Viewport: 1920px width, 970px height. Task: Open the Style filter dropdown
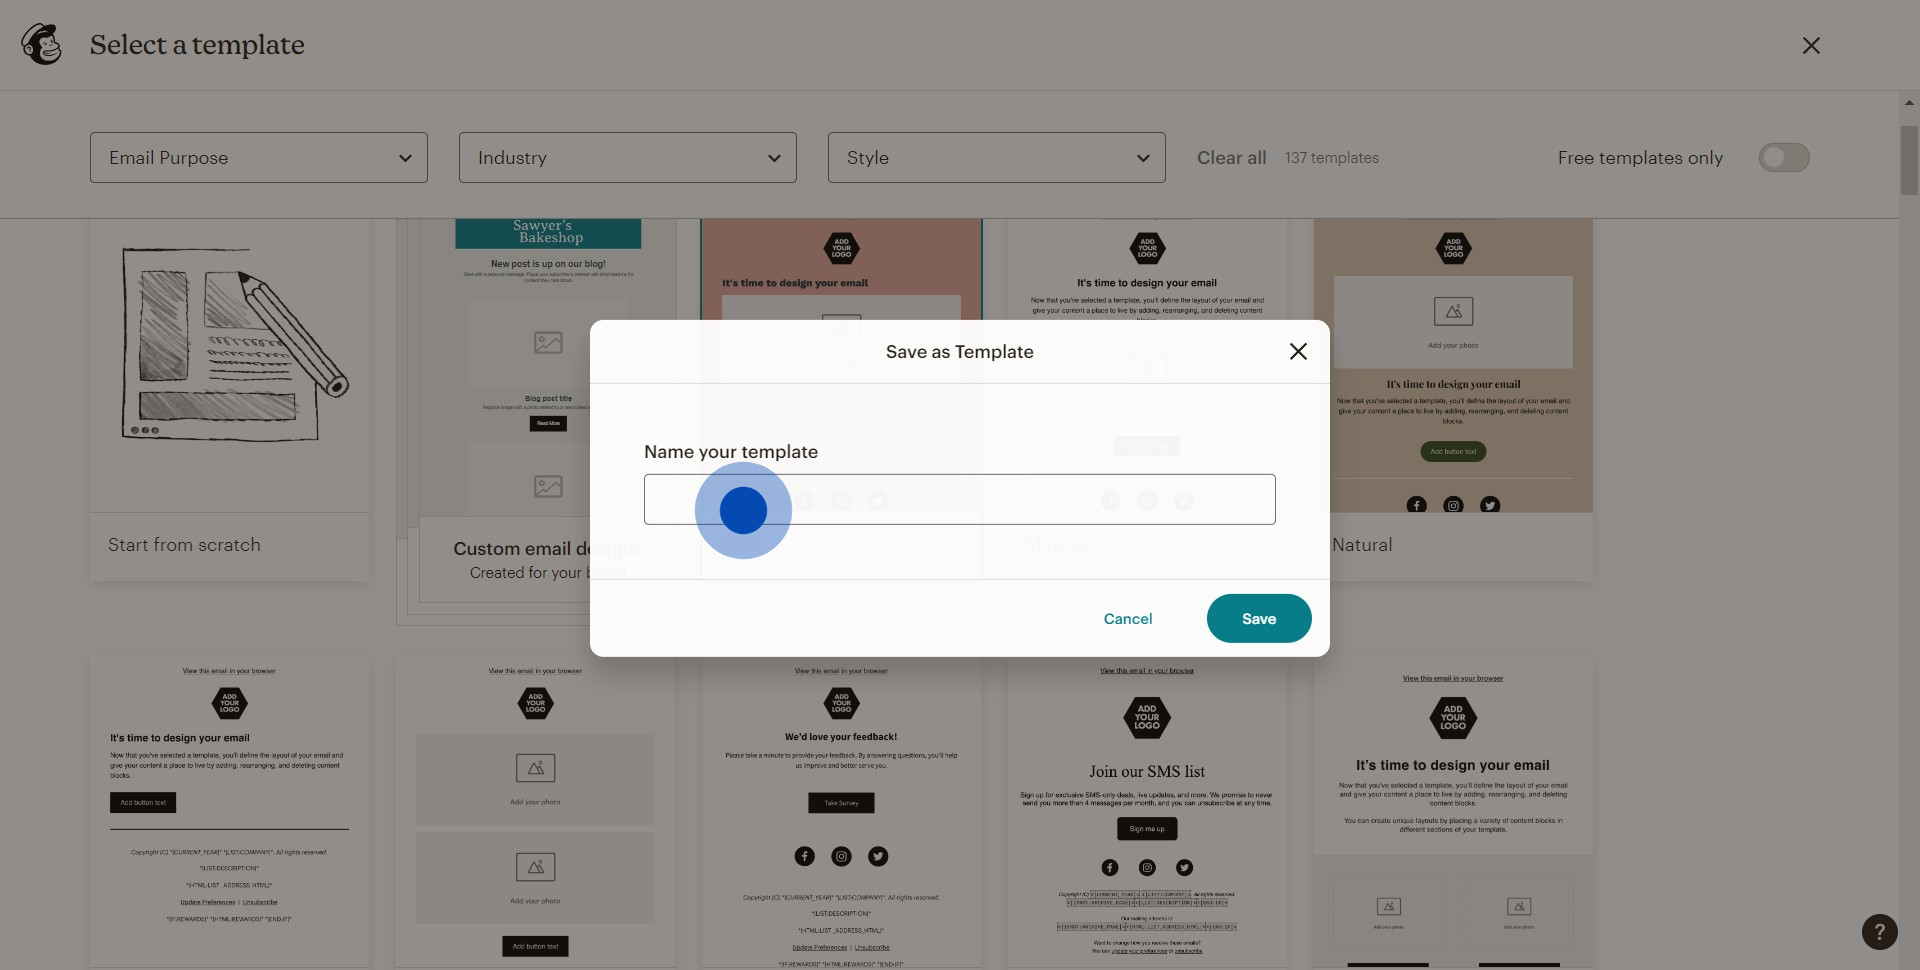pos(996,158)
